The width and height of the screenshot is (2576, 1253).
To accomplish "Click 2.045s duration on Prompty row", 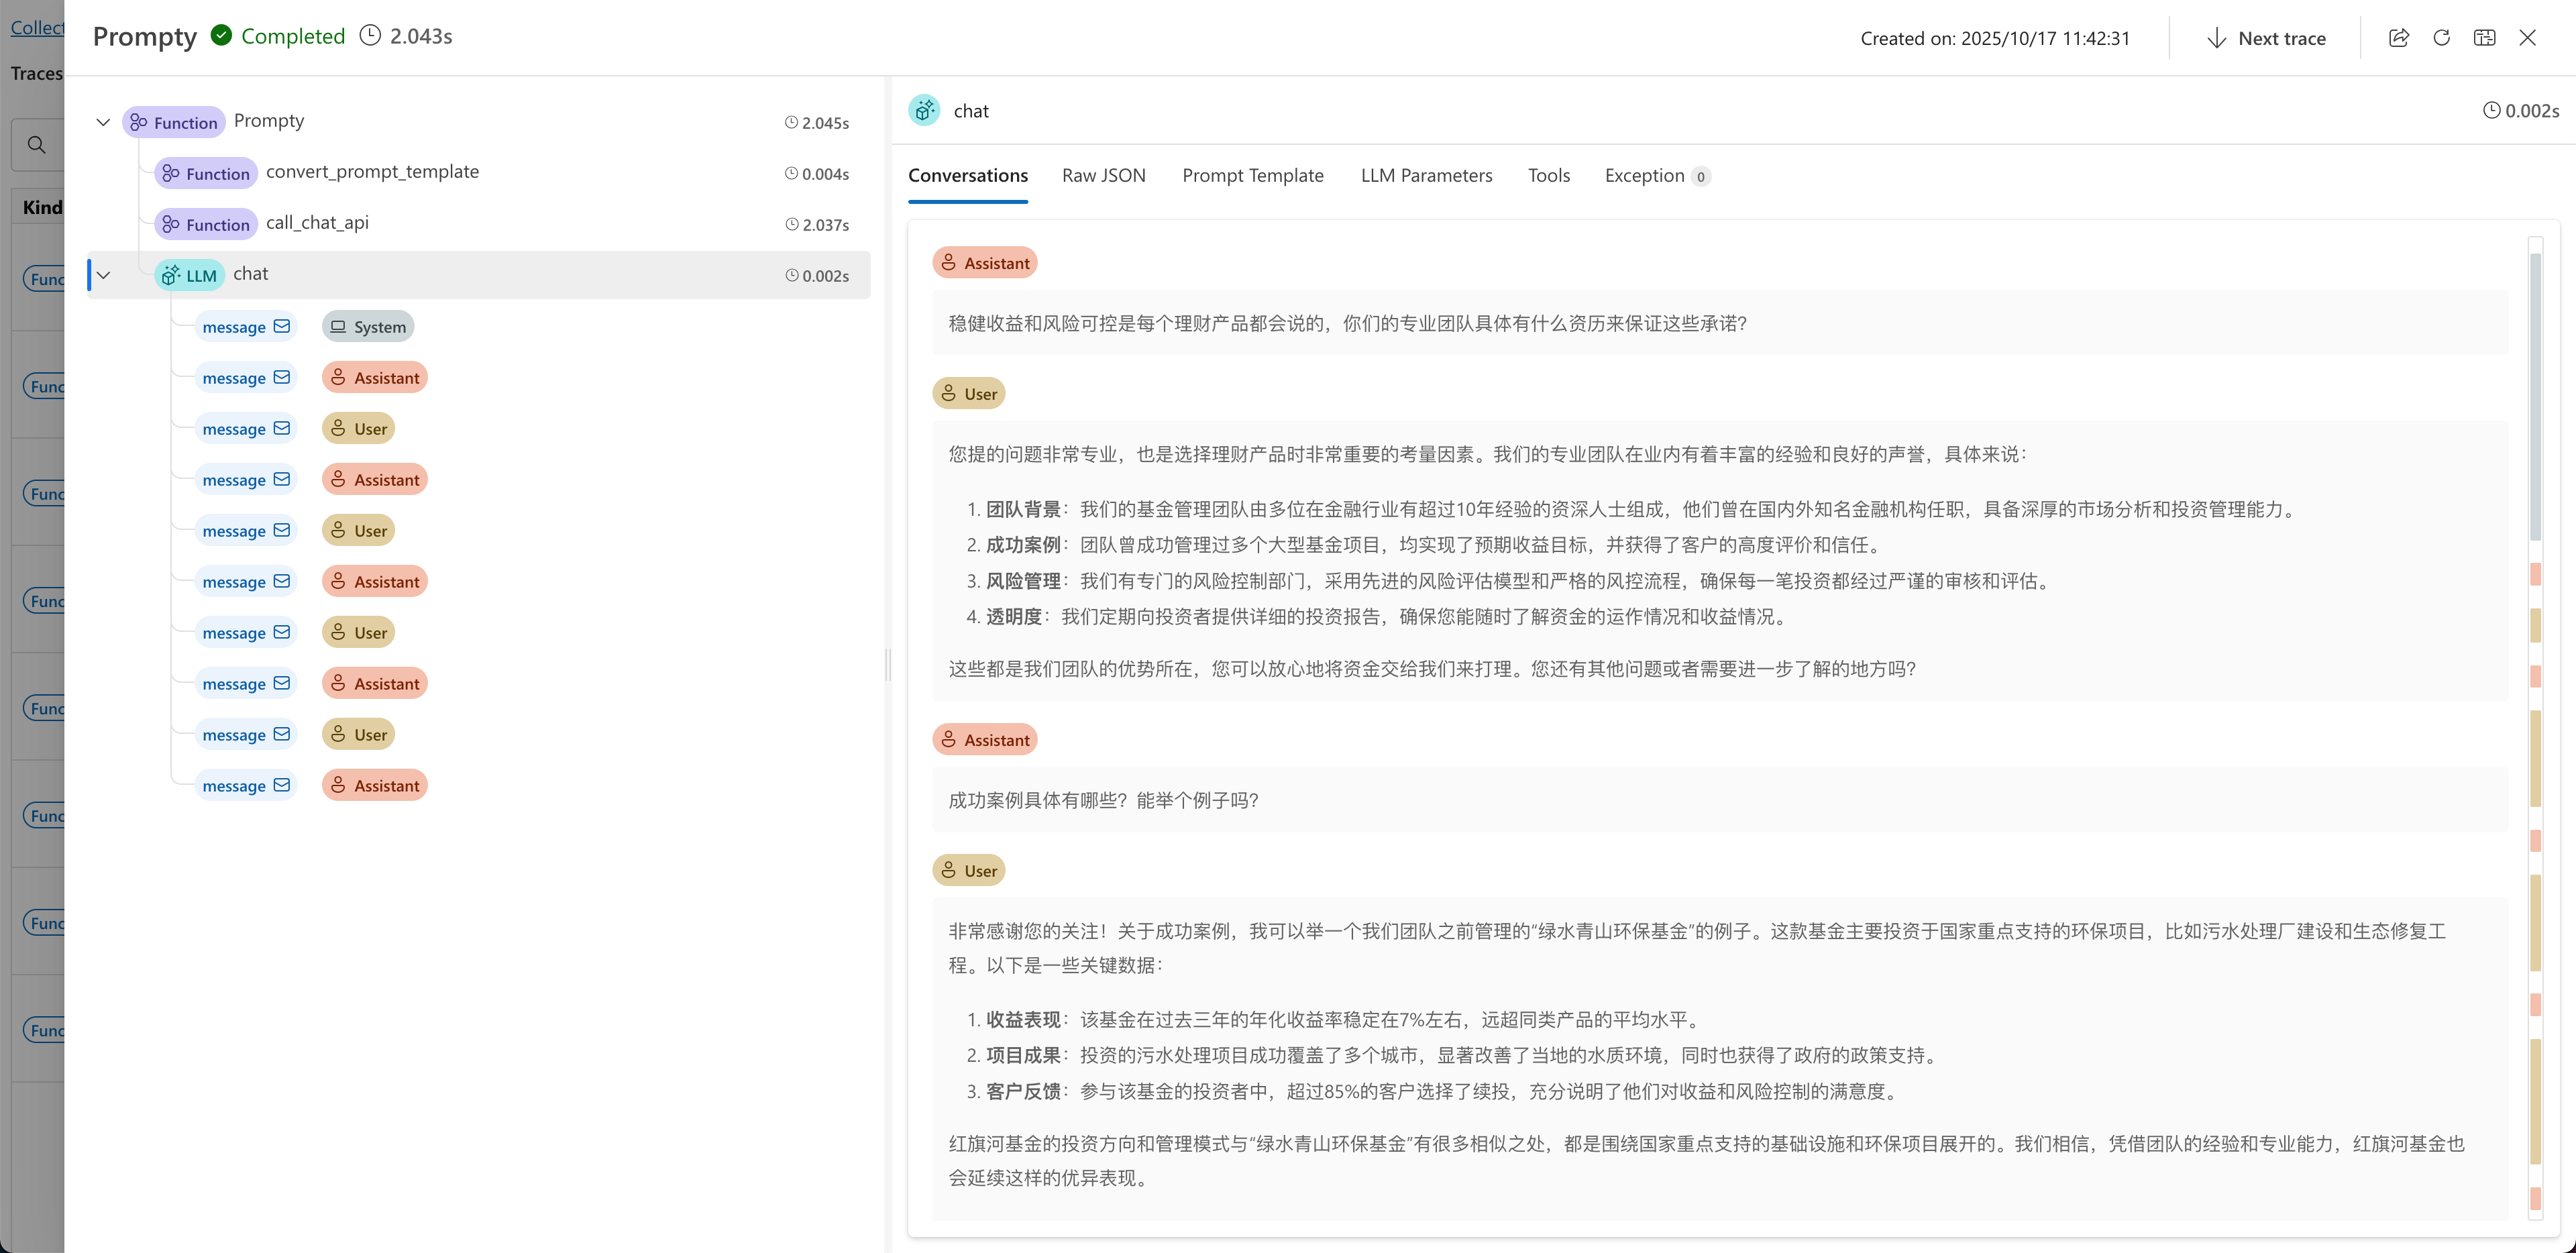I will tap(817, 122).
